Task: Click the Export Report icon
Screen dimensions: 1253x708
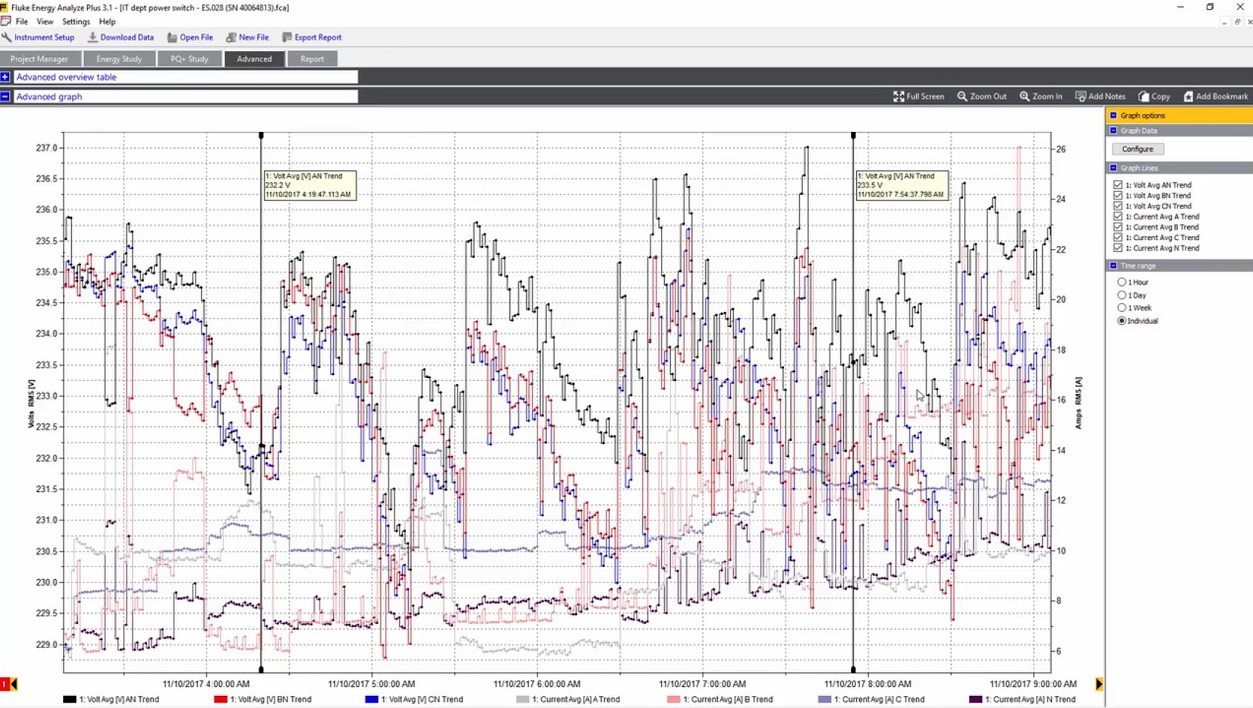Action: [287, 37]
